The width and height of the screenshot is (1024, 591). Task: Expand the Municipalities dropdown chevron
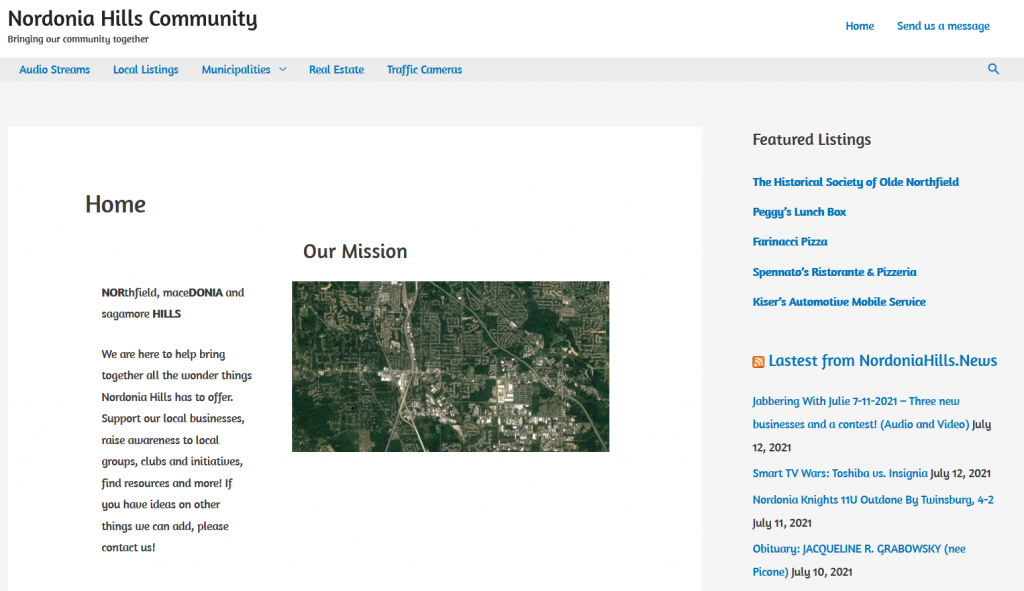[283, 69]
